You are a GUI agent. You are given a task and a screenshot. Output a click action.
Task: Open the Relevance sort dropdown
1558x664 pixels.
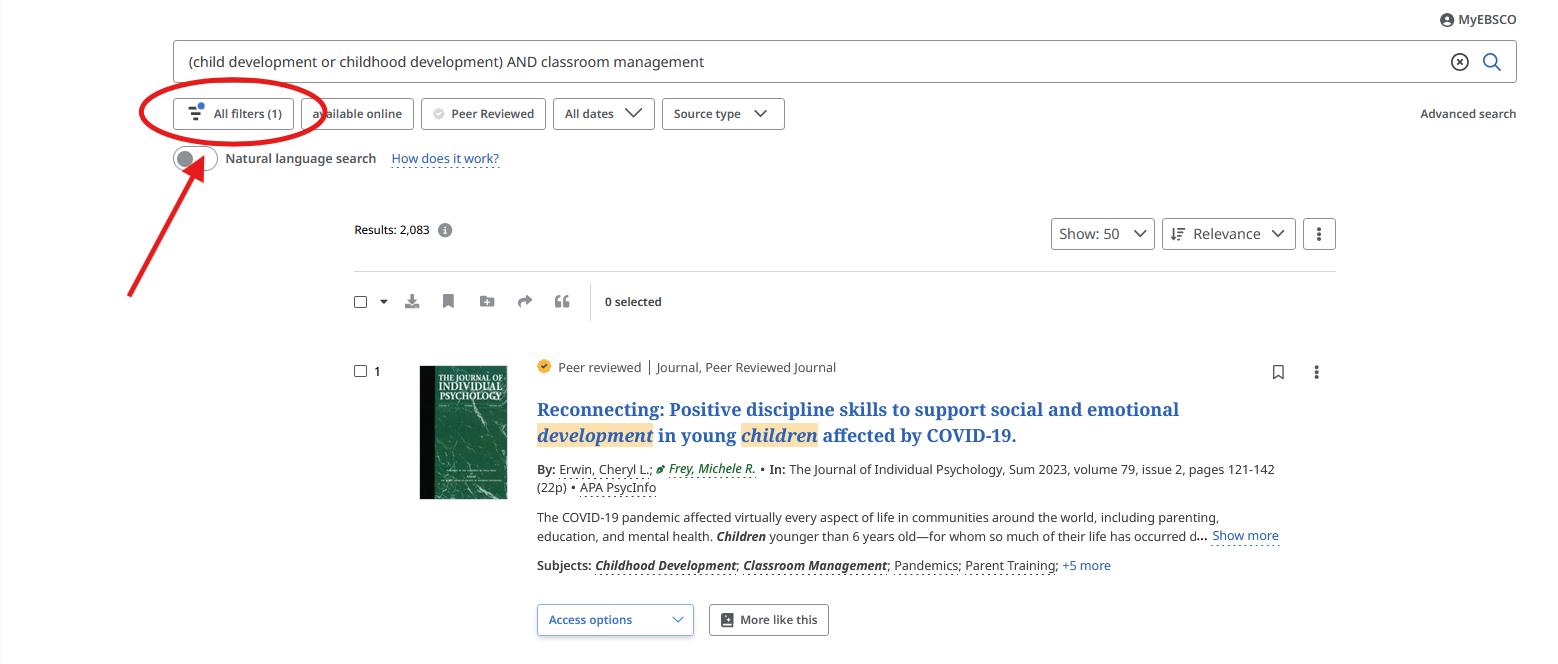1228,234
